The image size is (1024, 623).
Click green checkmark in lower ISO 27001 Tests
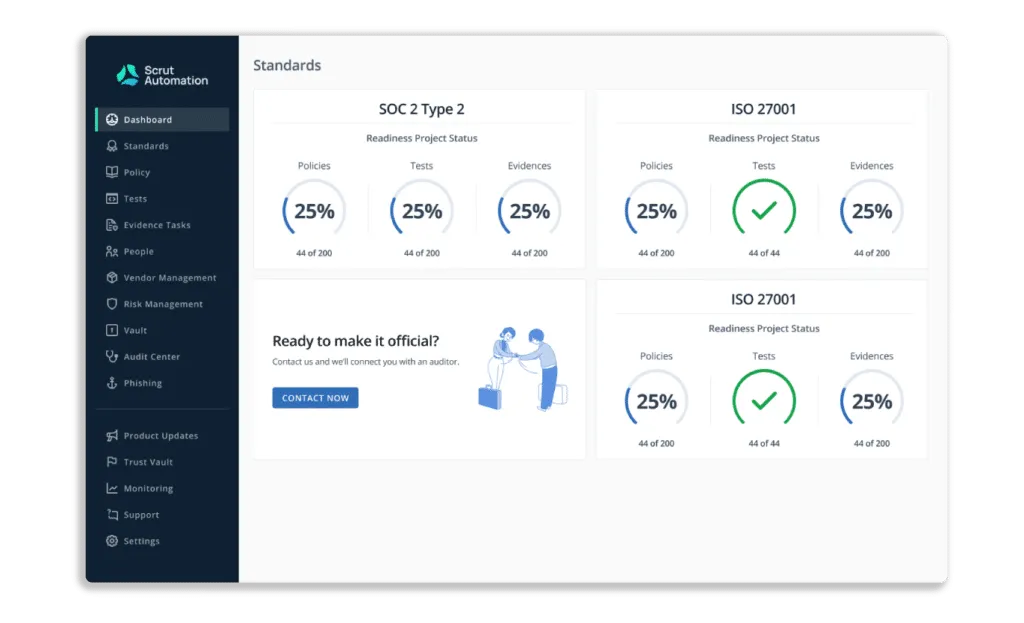point(763,400)
